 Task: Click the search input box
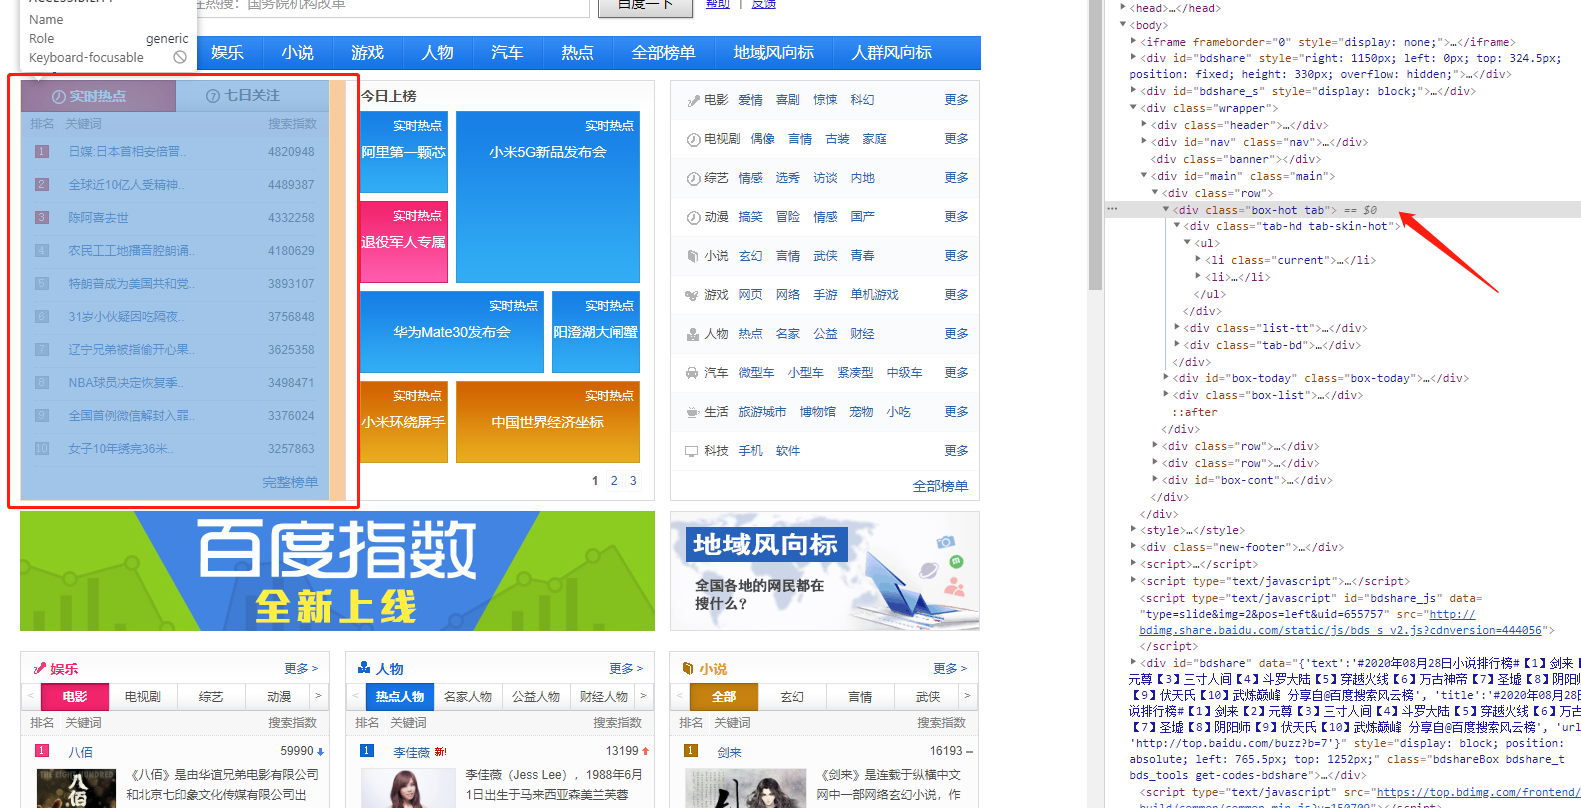coord(395,6)
